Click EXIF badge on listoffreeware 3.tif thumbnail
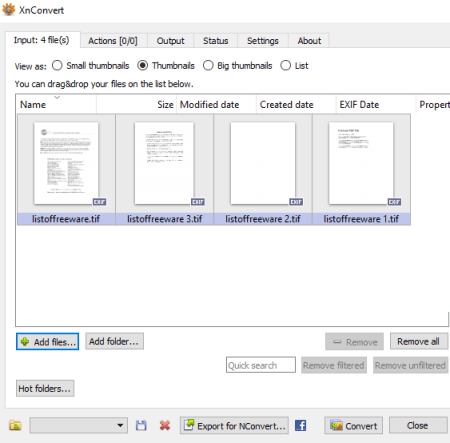The width and height of the screenshot is (450, 443). point(198,202)
